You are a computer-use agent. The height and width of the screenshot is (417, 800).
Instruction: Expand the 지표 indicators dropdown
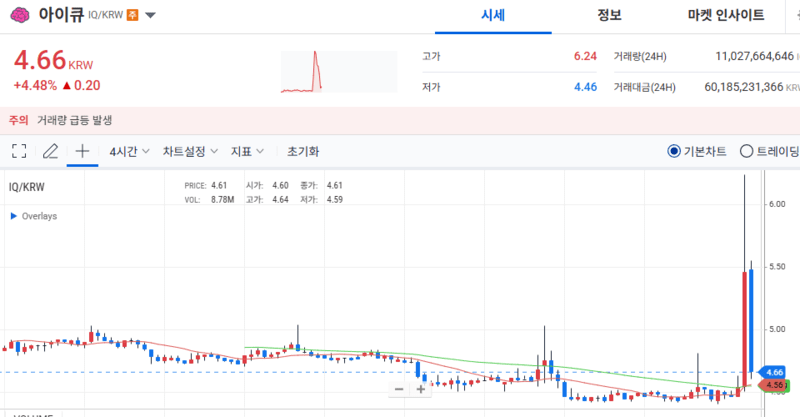247,152
